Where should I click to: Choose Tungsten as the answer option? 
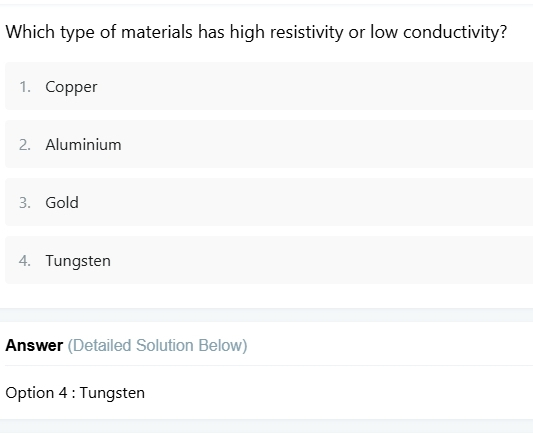269,260
